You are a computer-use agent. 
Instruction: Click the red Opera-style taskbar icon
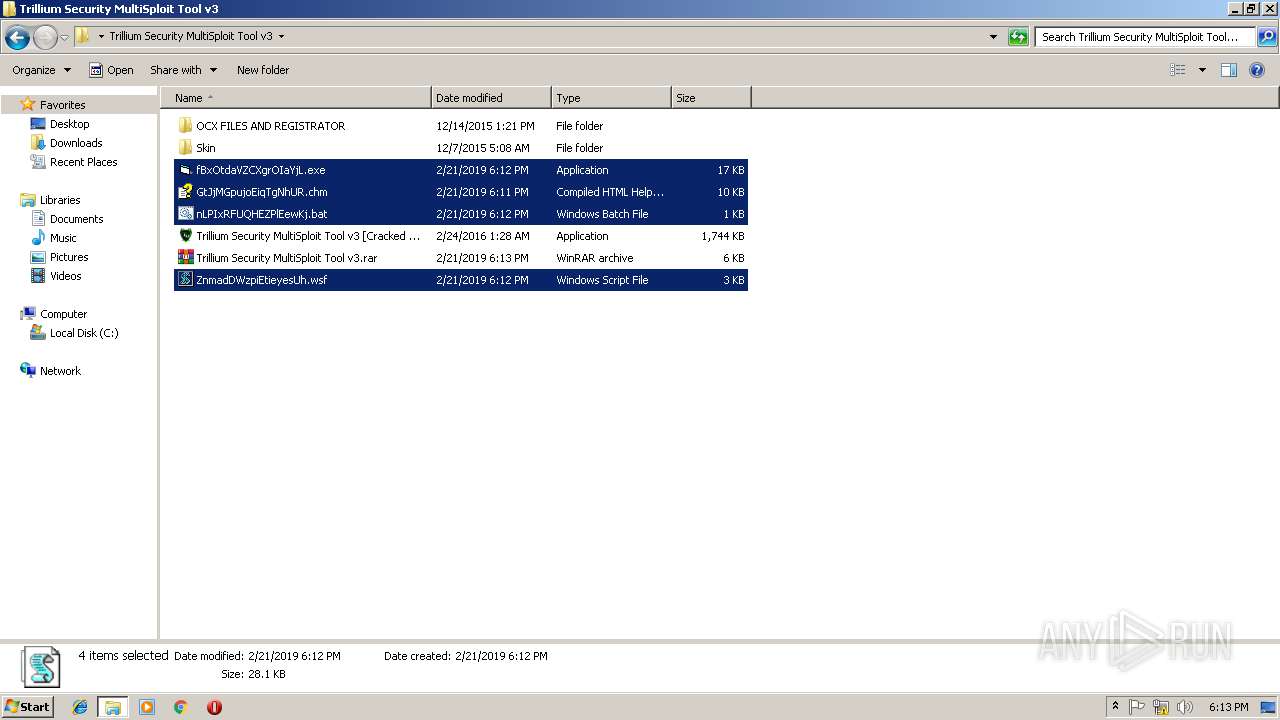coord(214,707)
